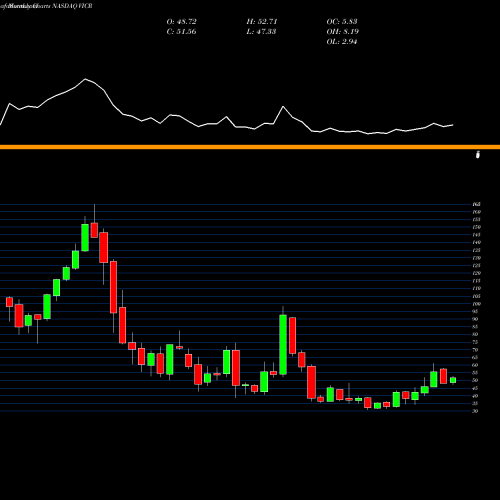
Task: Click the 75 price axis label
Action: 475,342
